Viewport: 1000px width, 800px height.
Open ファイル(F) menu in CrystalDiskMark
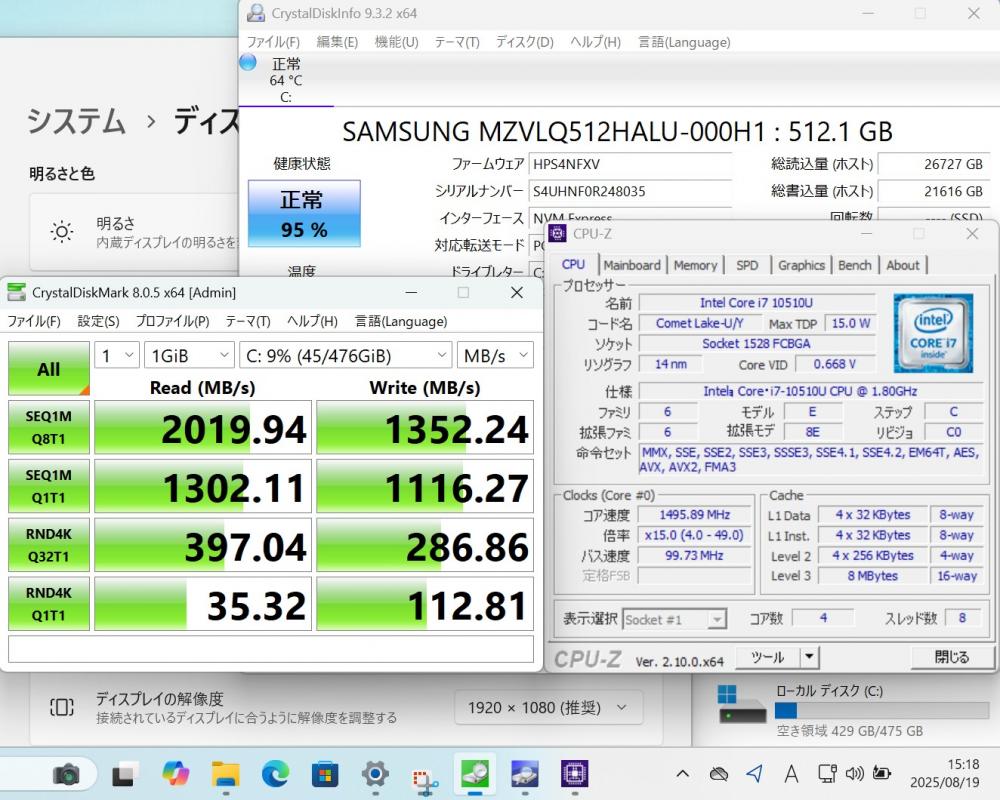pyautogui.click(x=34, y=321)
